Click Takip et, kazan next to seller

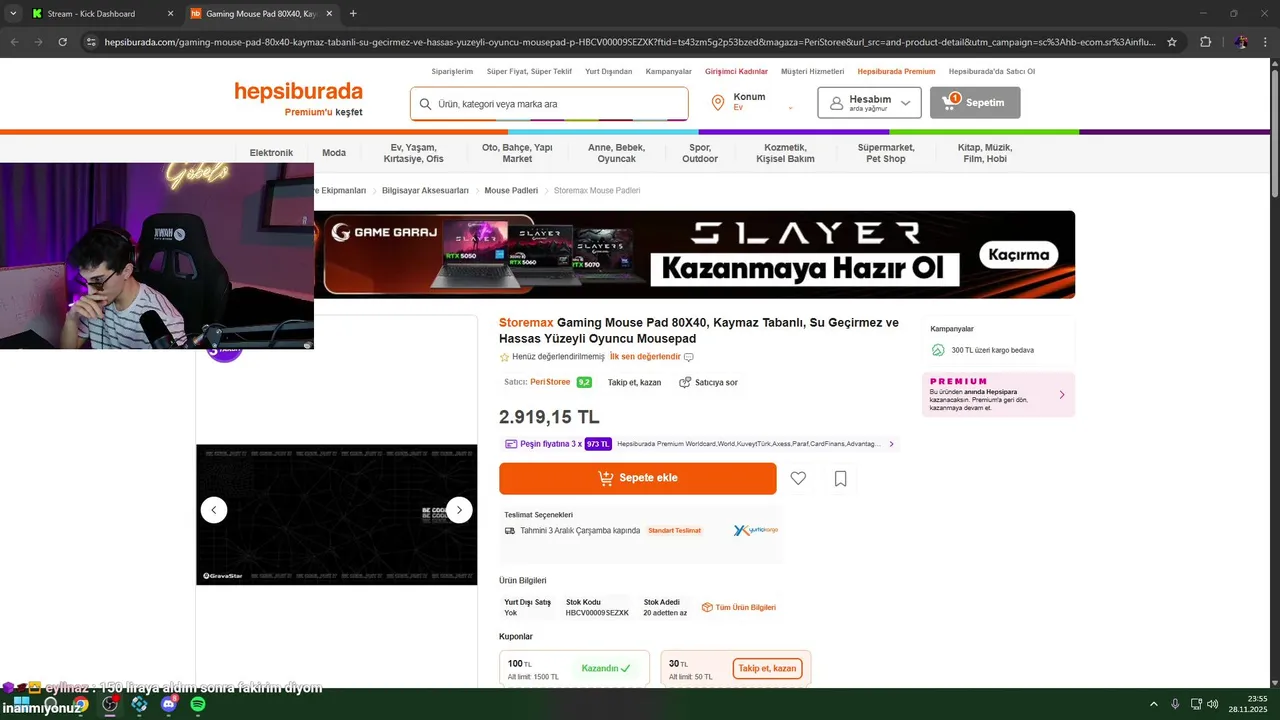pyautogui.click(x=634, y=382)
